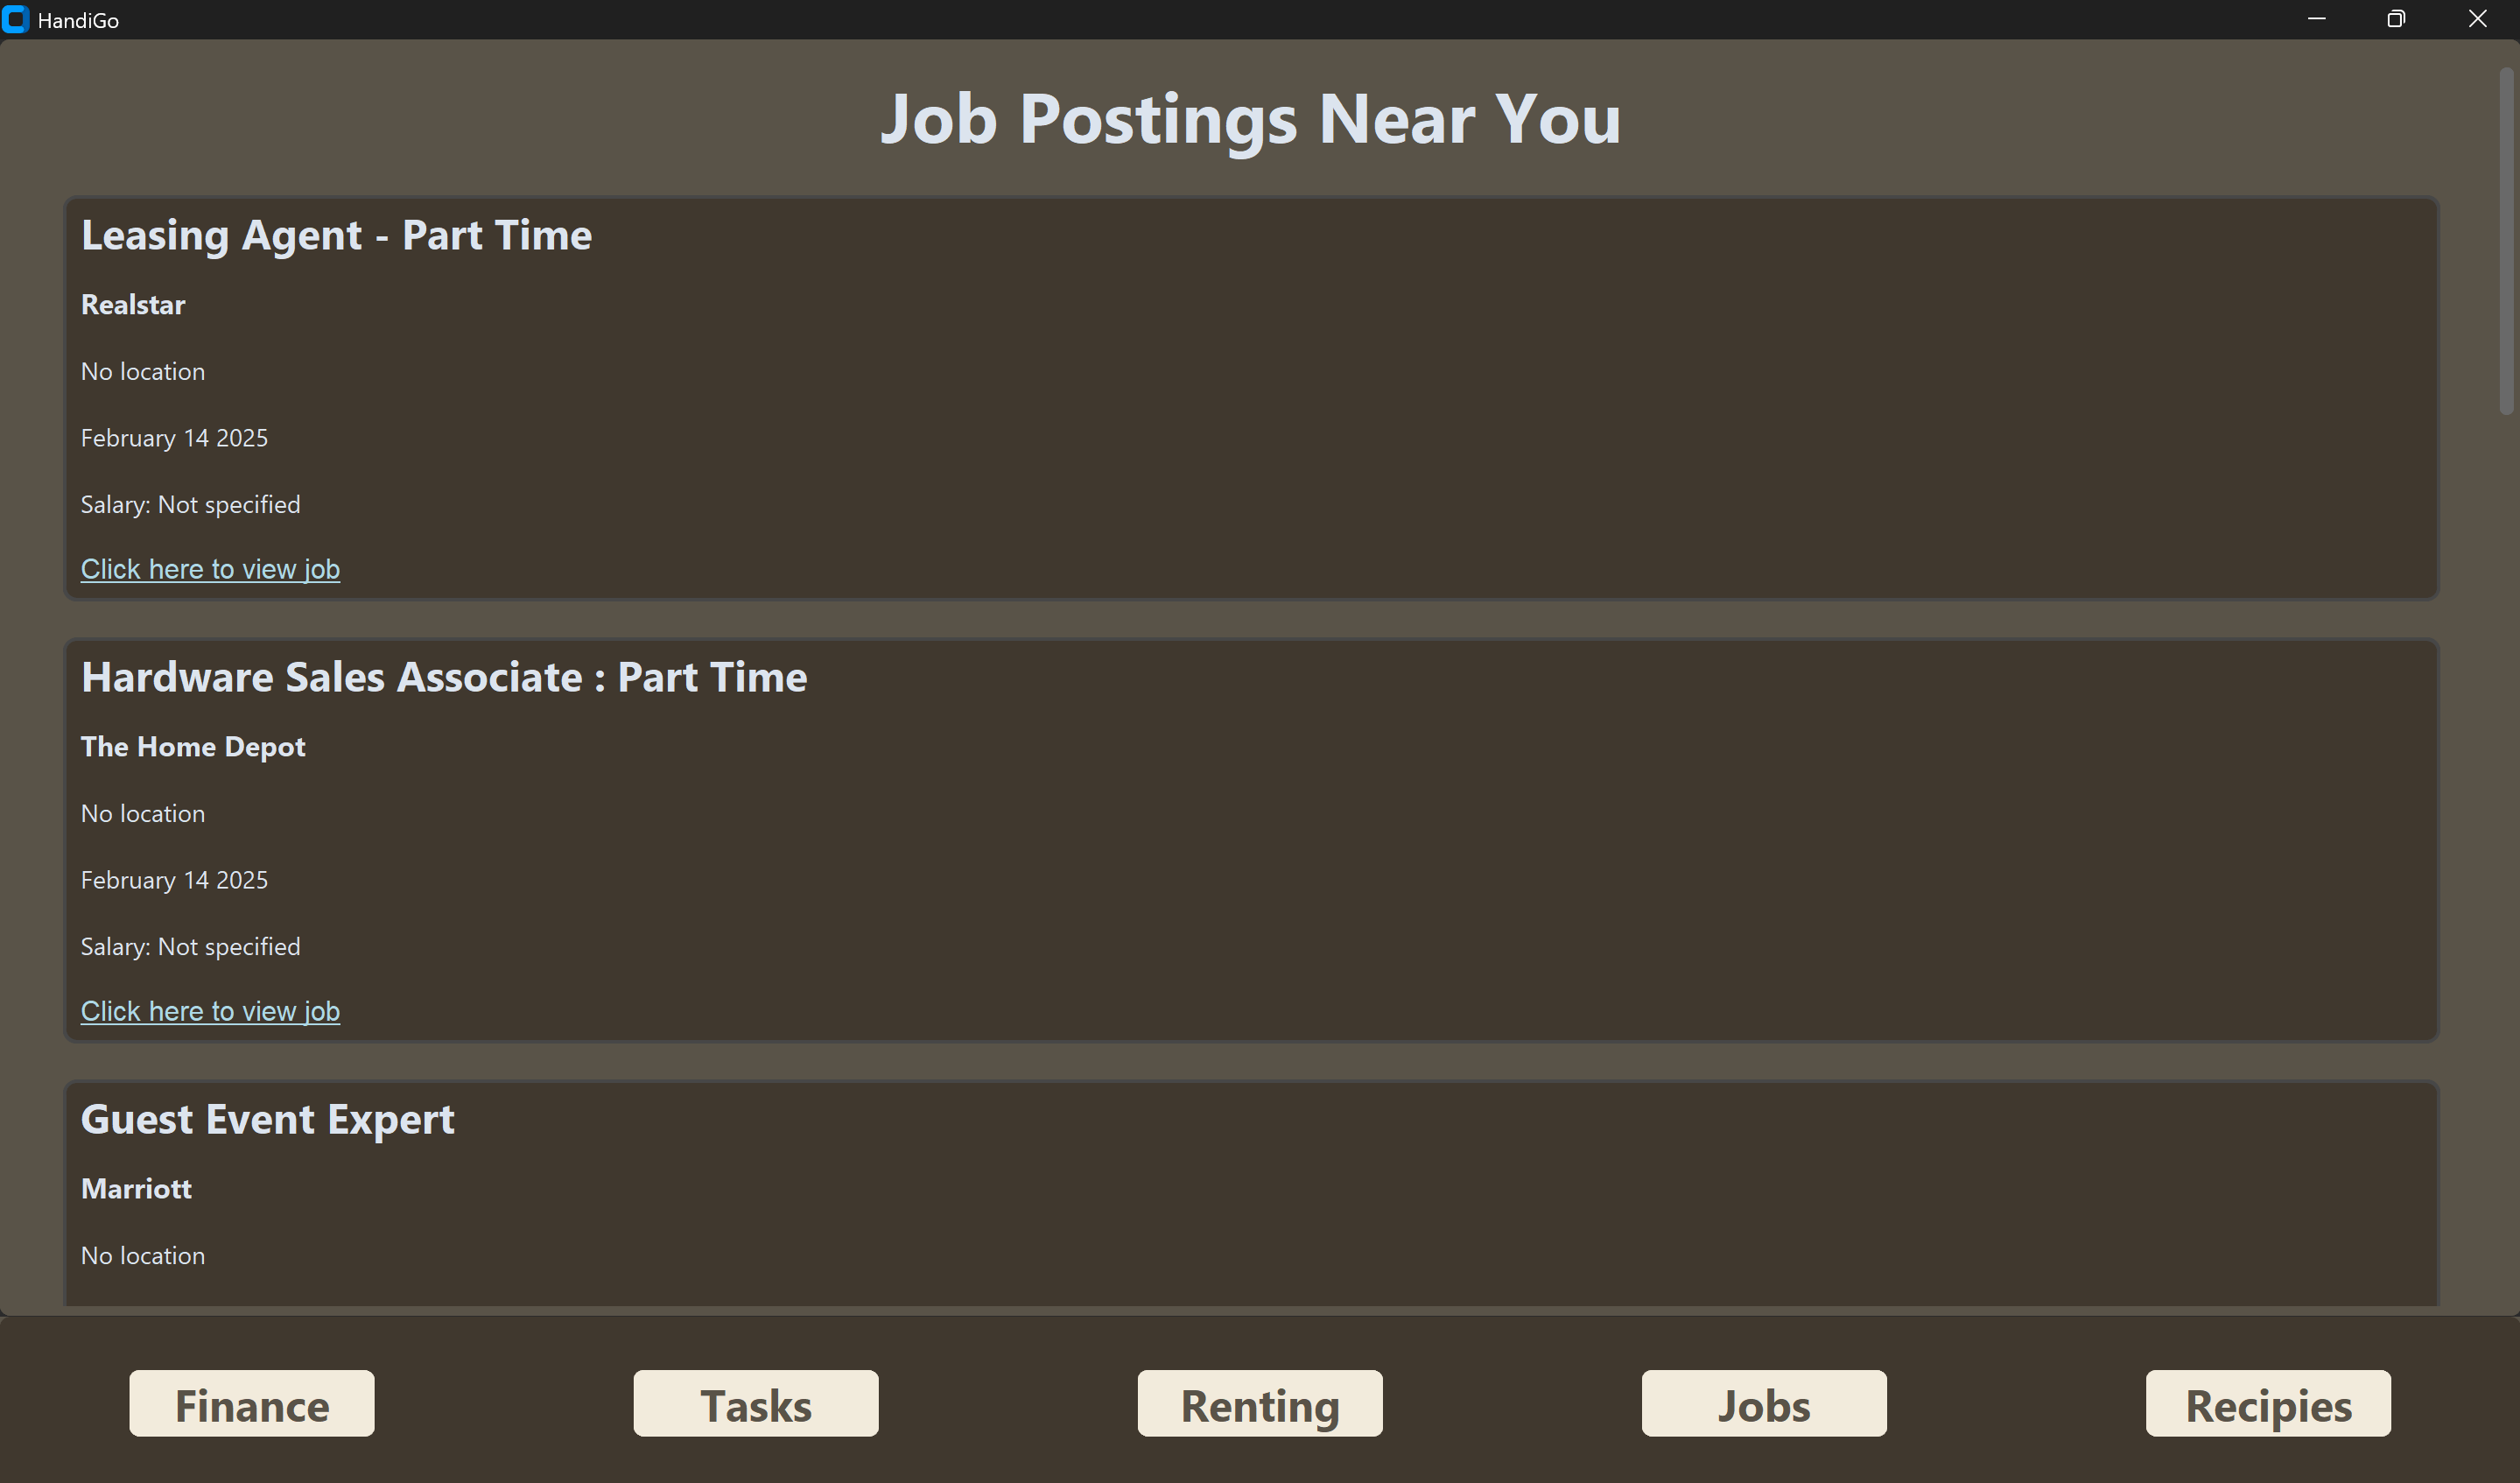Click the HandiGo app icon in title bar
This screenshot has height=1483, width=2520.
15,20
